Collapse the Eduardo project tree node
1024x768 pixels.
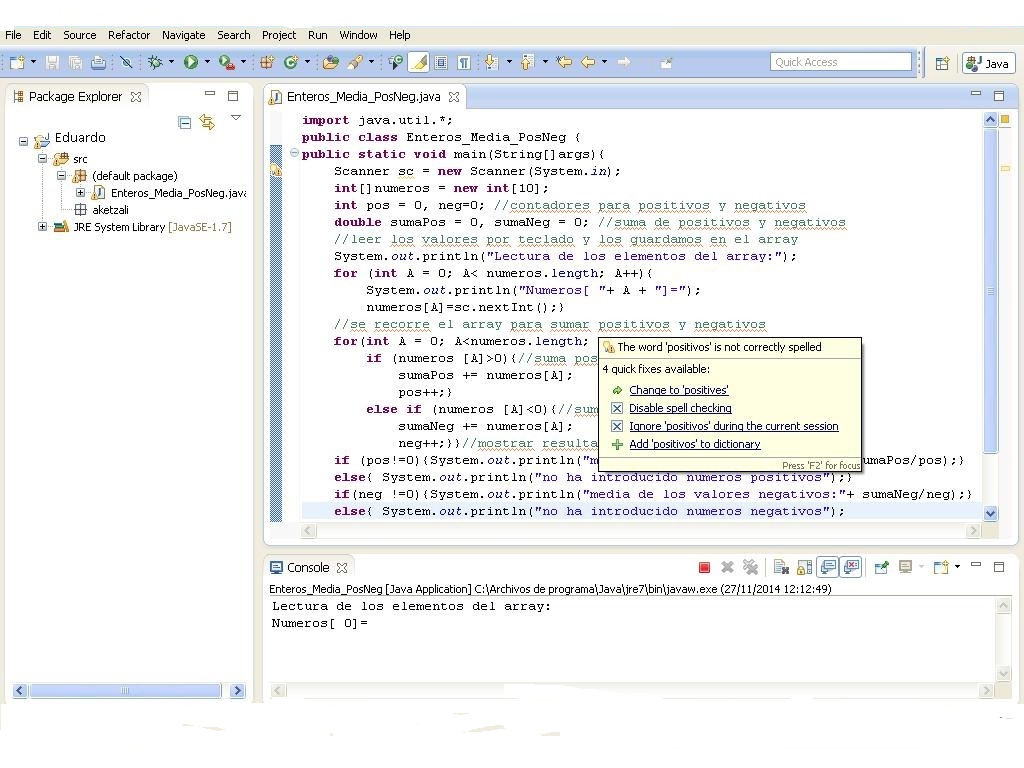pyautogui.click(x=24, y=141)
